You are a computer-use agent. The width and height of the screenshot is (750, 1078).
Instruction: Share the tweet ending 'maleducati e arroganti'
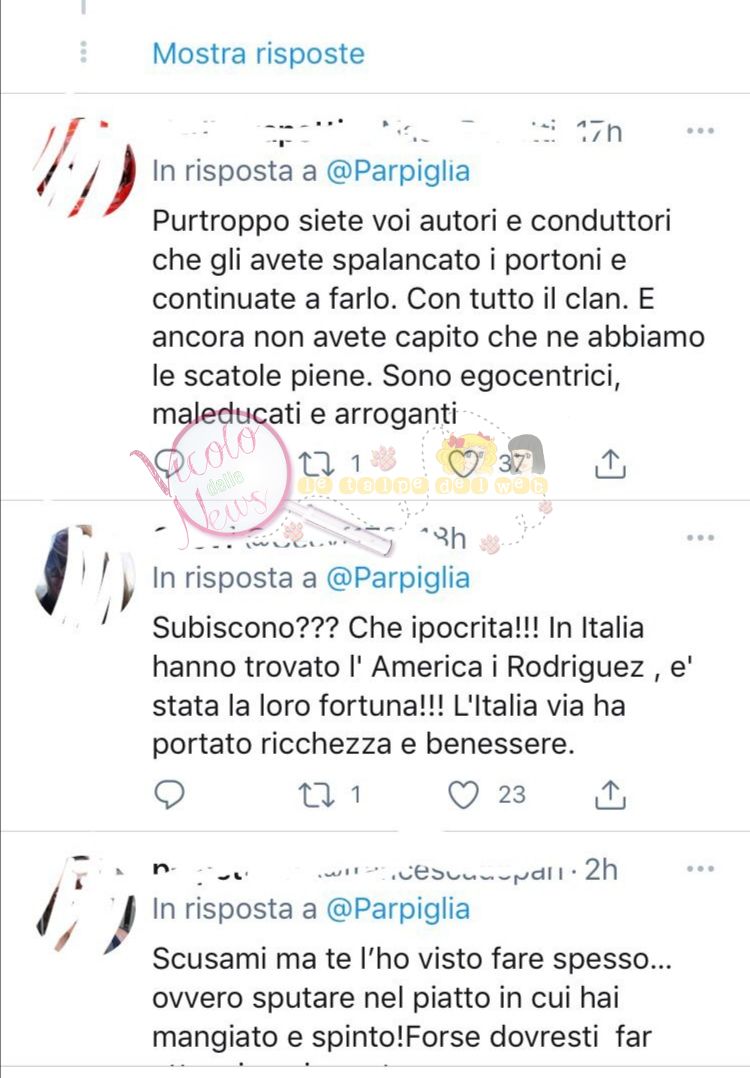pyautogui.click(x=609, y=464)
